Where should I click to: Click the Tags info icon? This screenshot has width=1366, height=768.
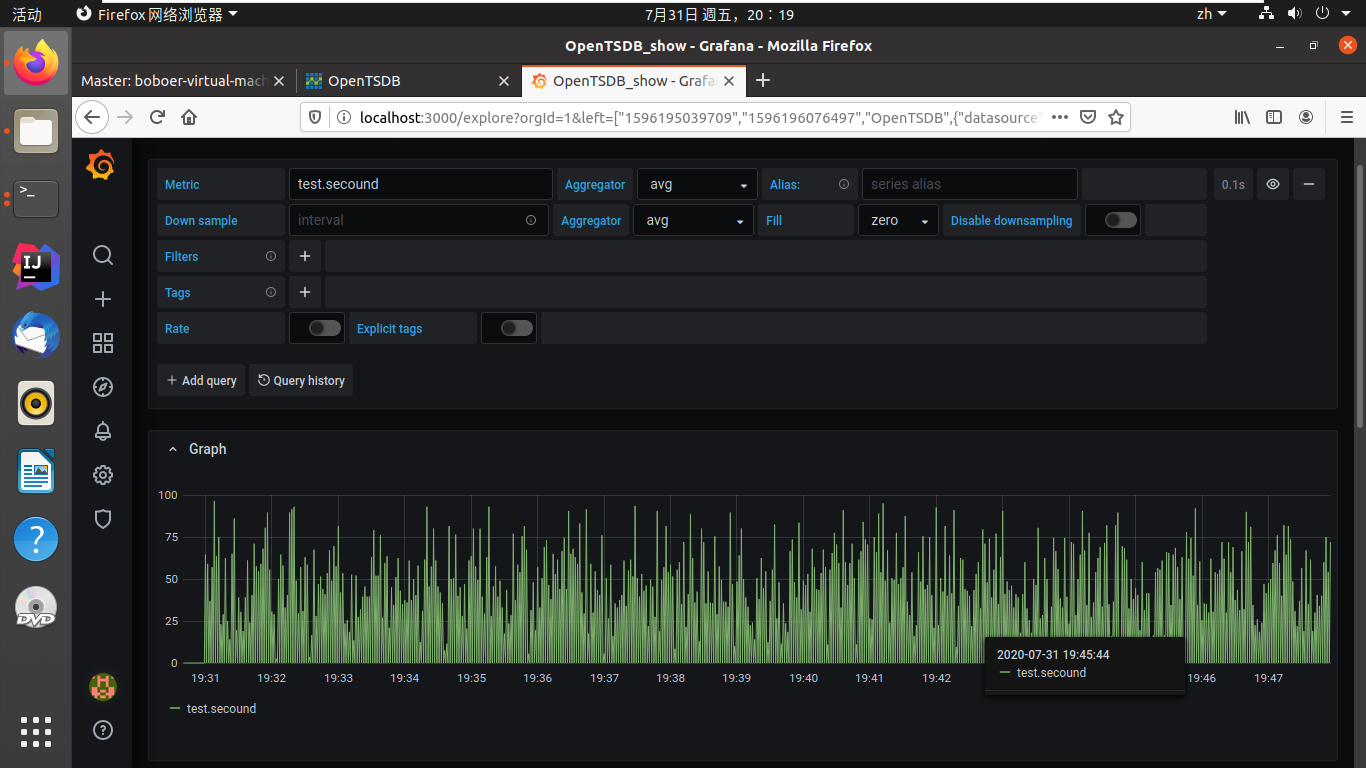271,292
